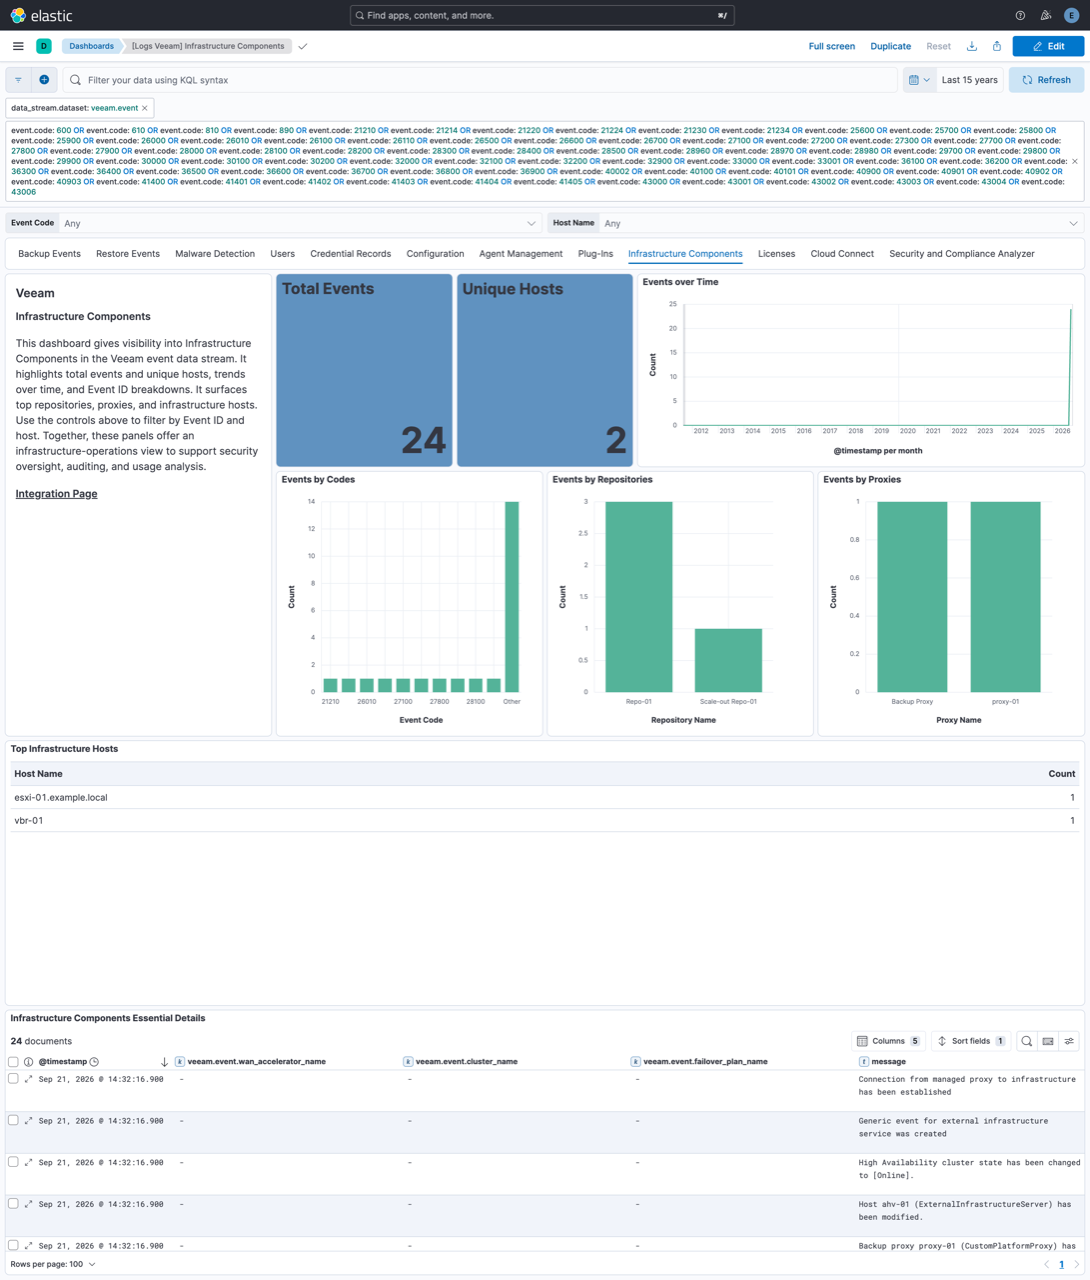
Task: Go to Dashboards breadcrumb
Action: [91, 46]
